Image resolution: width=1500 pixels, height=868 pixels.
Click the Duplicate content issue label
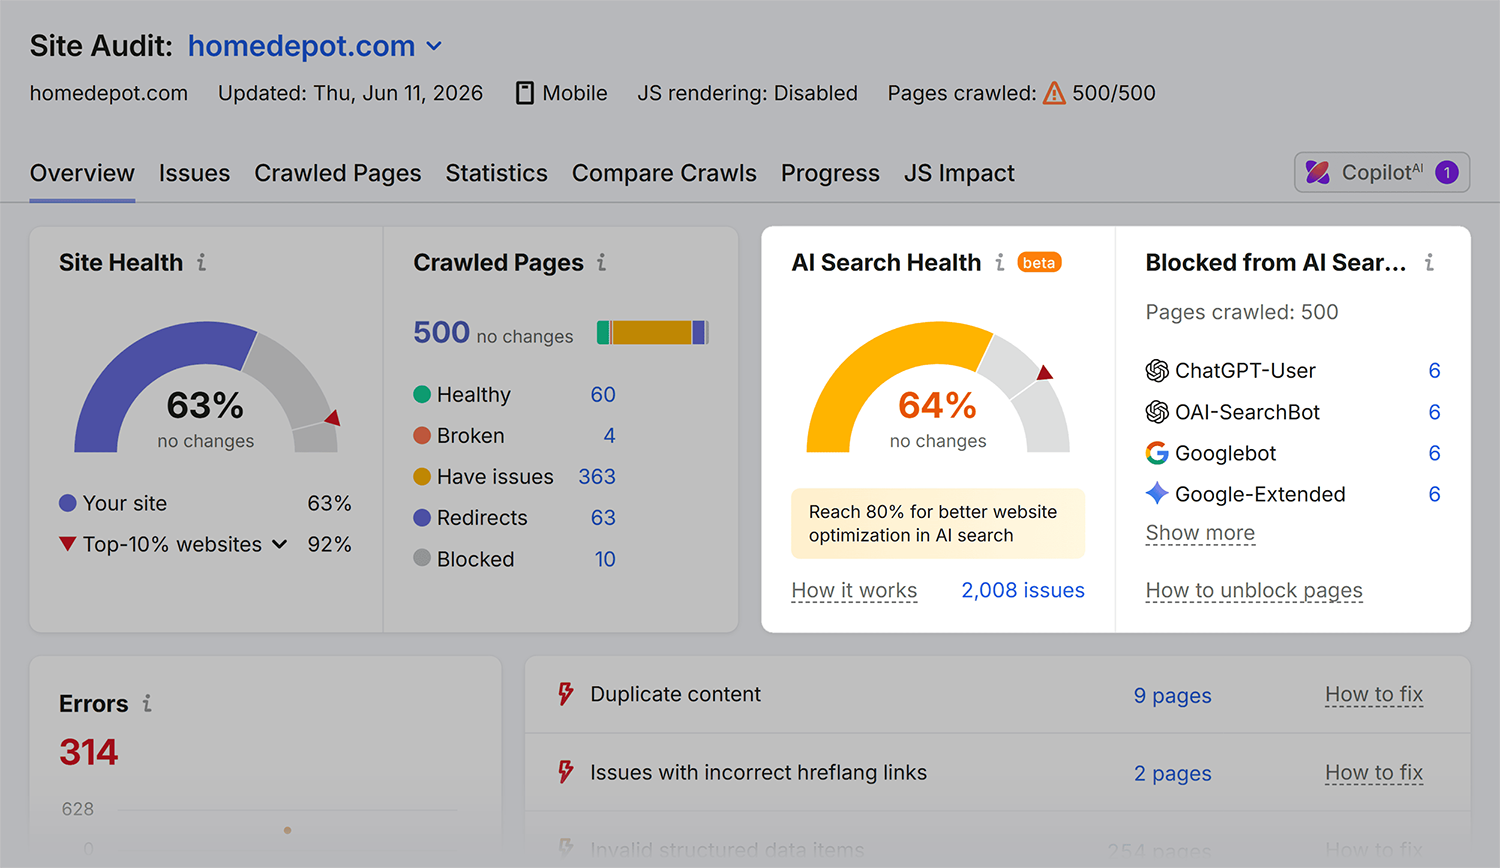(675, 694)
